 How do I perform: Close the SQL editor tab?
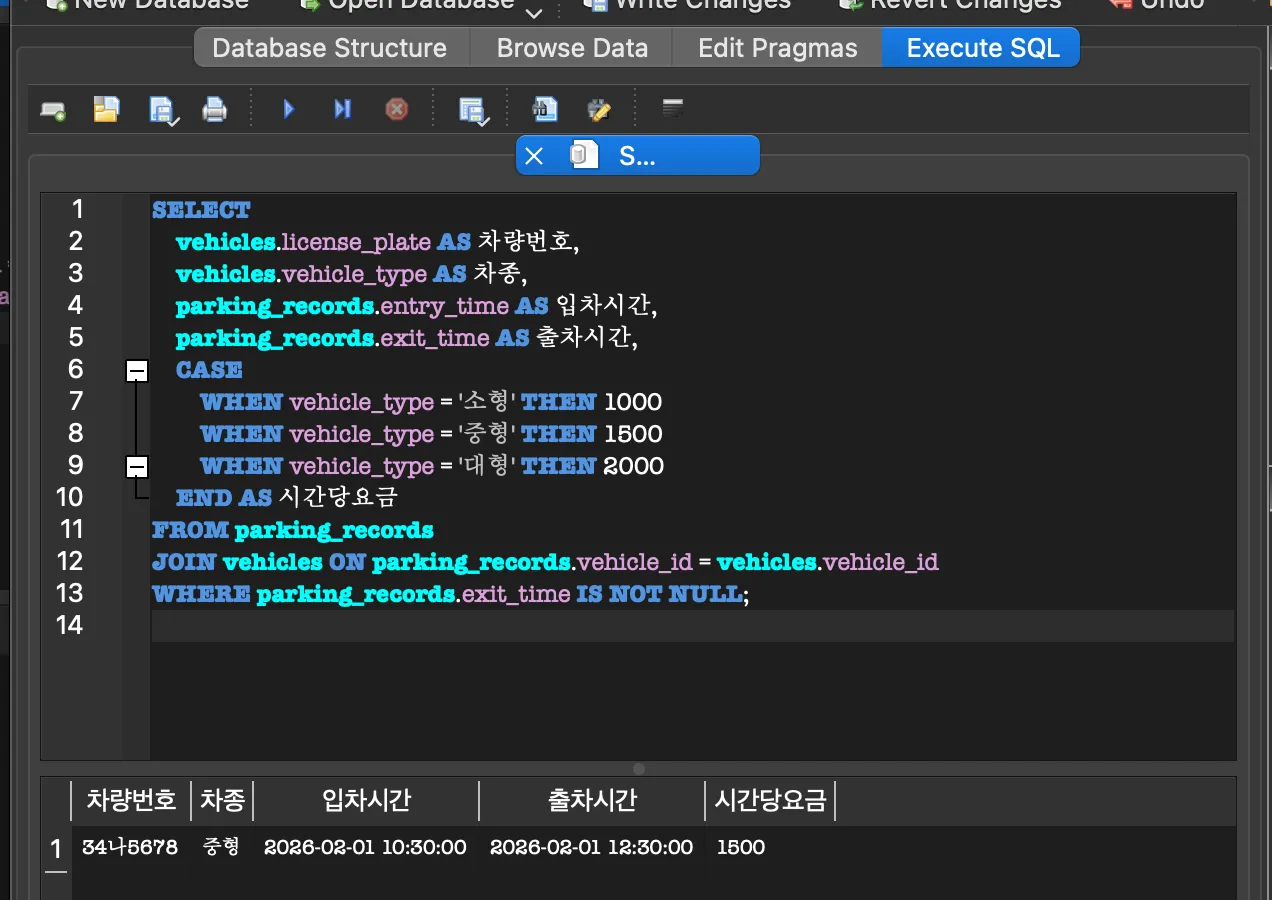pos(534,156)
